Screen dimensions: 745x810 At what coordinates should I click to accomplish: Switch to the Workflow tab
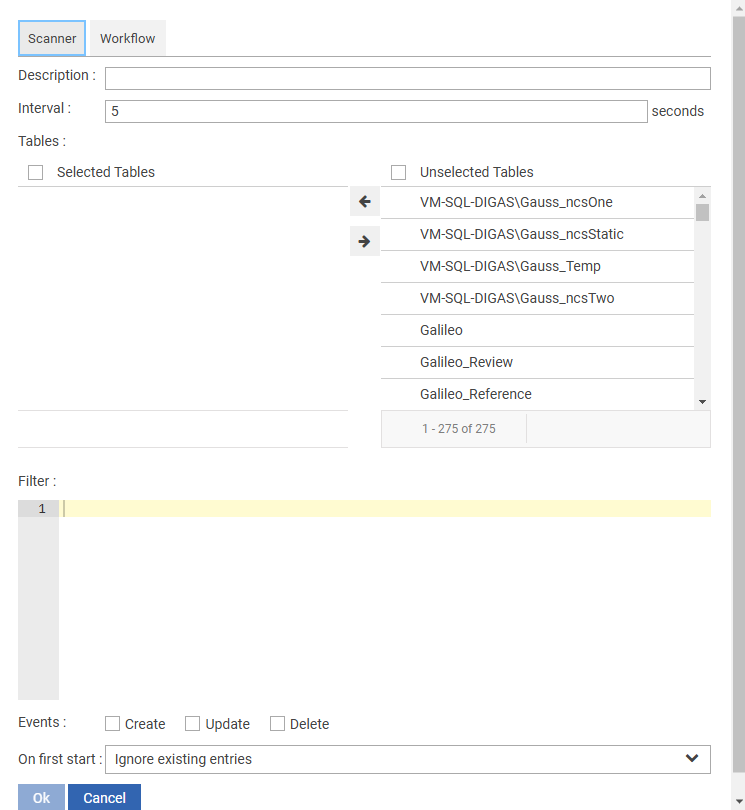tap(127, 38)
